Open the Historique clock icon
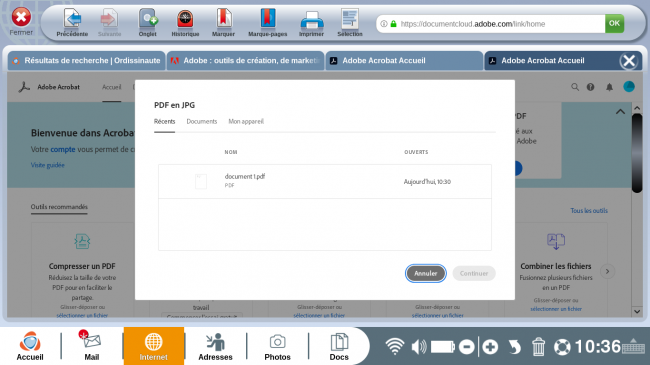Viewport: 650px width, 365px height. pos(185,19)
